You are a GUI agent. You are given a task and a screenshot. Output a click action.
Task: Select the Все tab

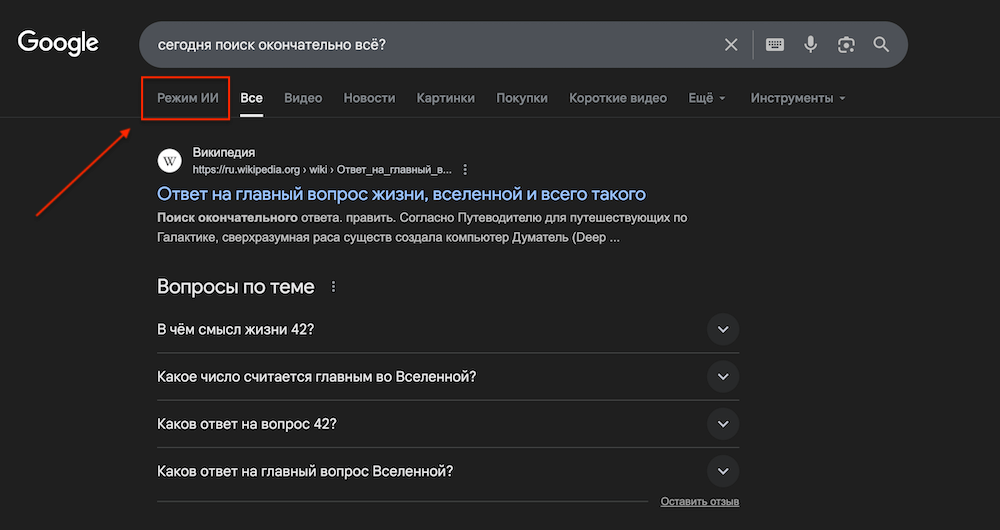click(x=251, y=98)
